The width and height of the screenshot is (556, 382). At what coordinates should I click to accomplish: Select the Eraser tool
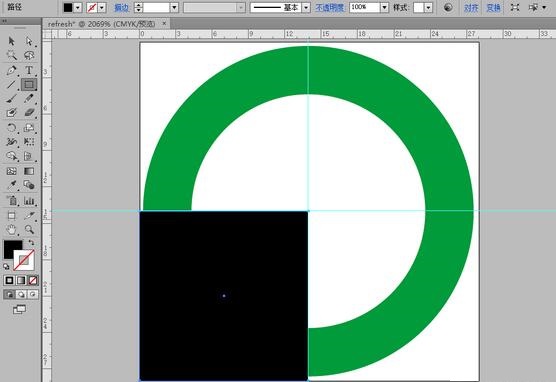[29, 113]
